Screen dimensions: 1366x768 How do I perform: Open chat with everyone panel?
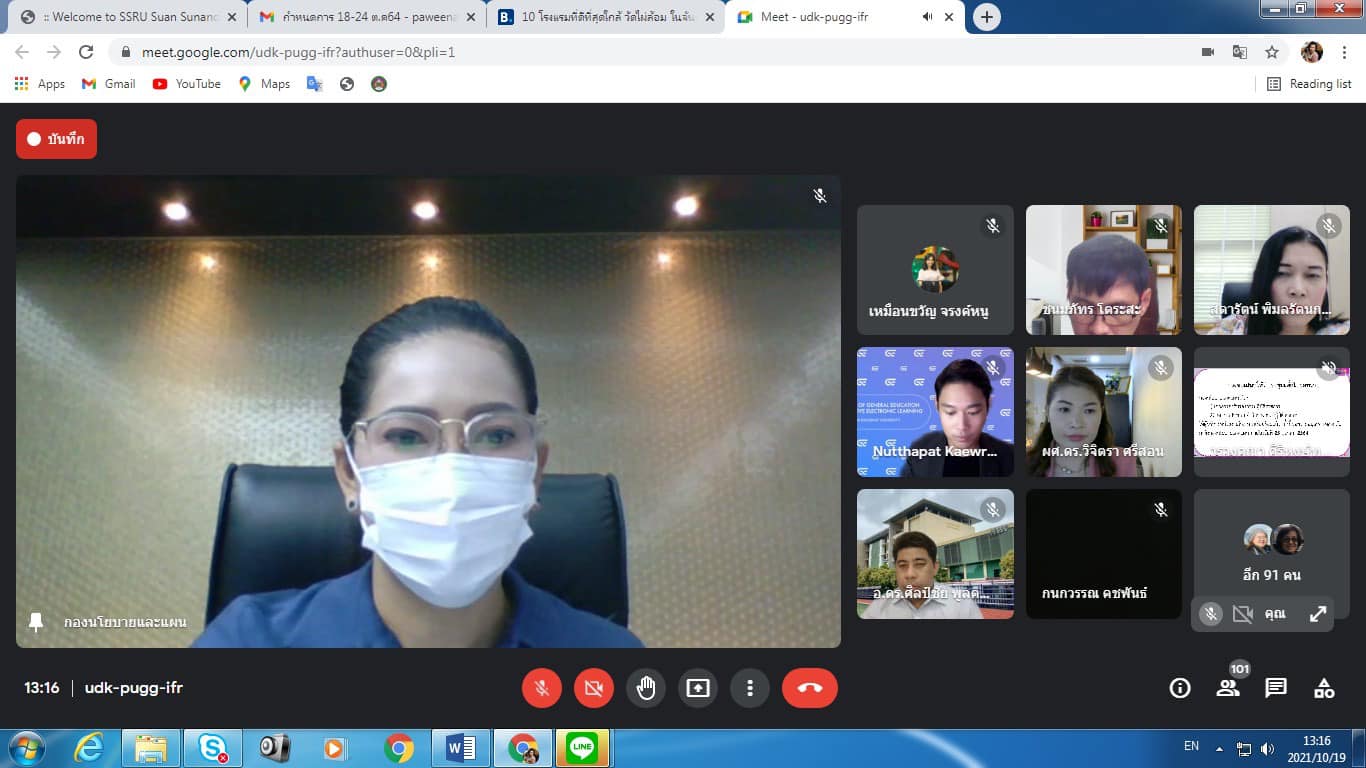point(1276,688)
